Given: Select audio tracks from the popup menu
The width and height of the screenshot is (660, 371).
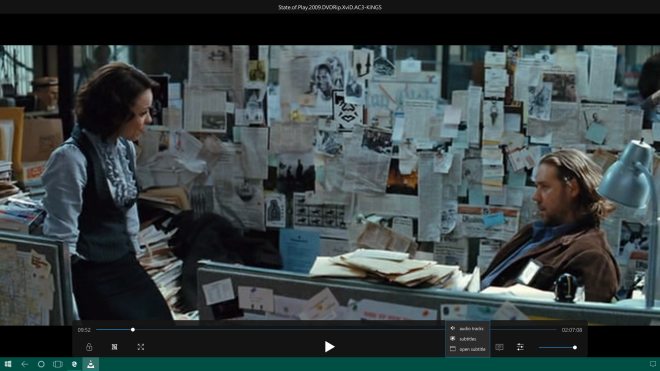Looking at the screenshot, I should click(467, 328).
